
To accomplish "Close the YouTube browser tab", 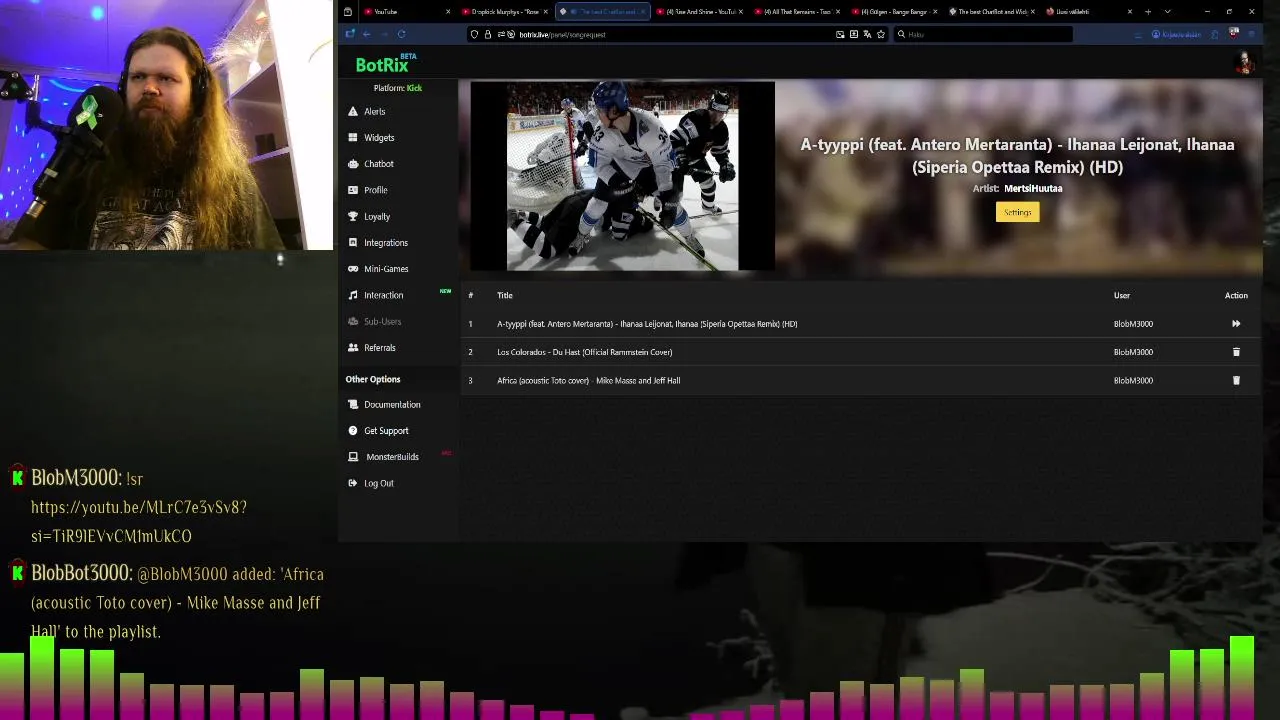I will pyautogui.click(x=448, y=12).
